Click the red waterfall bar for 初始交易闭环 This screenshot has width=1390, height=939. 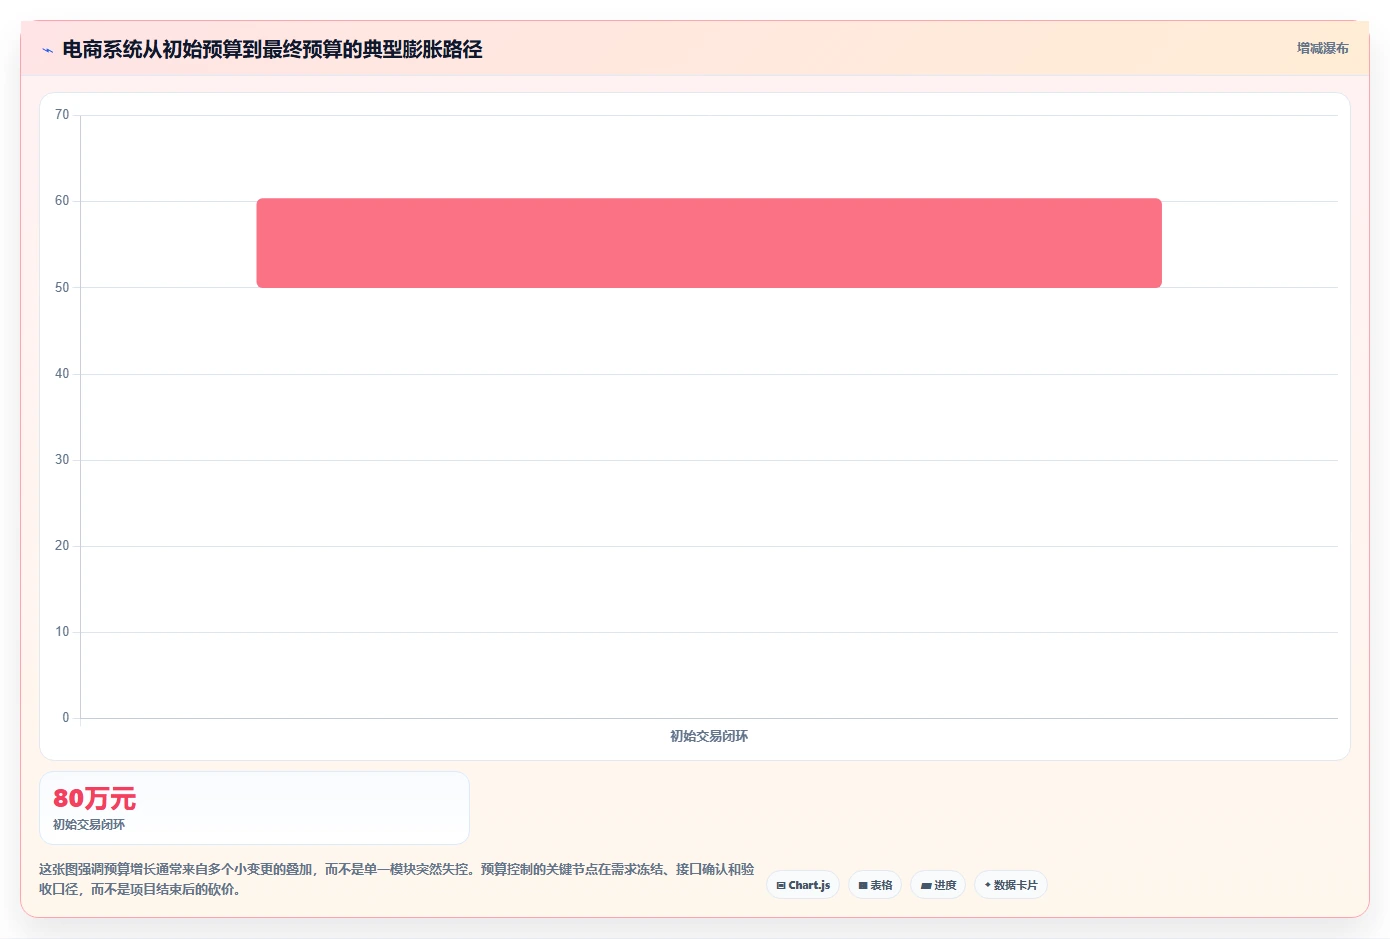point(709,243)
